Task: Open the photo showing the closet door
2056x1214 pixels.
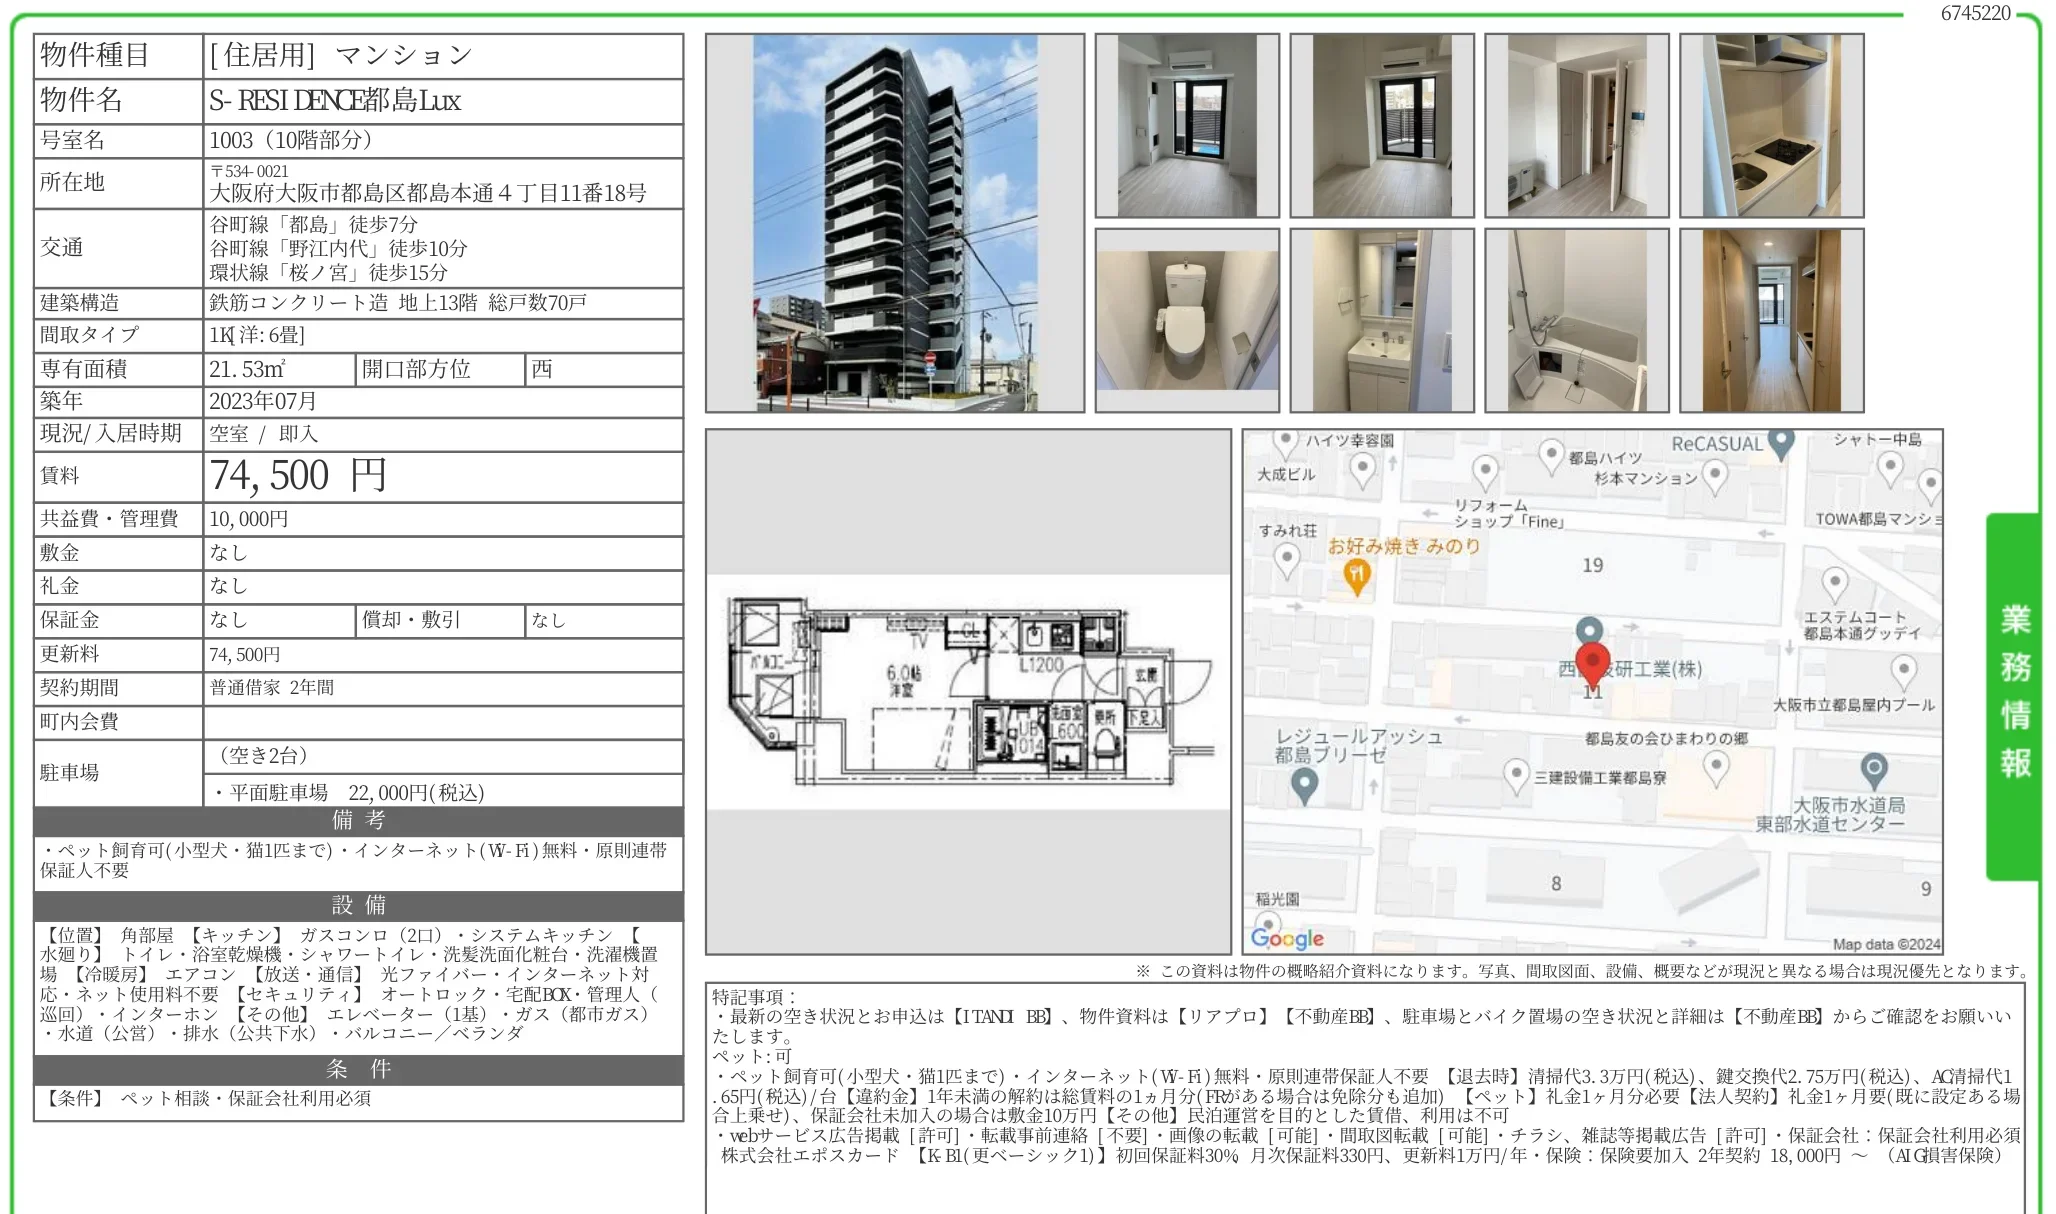Action: click(1577, 126)
